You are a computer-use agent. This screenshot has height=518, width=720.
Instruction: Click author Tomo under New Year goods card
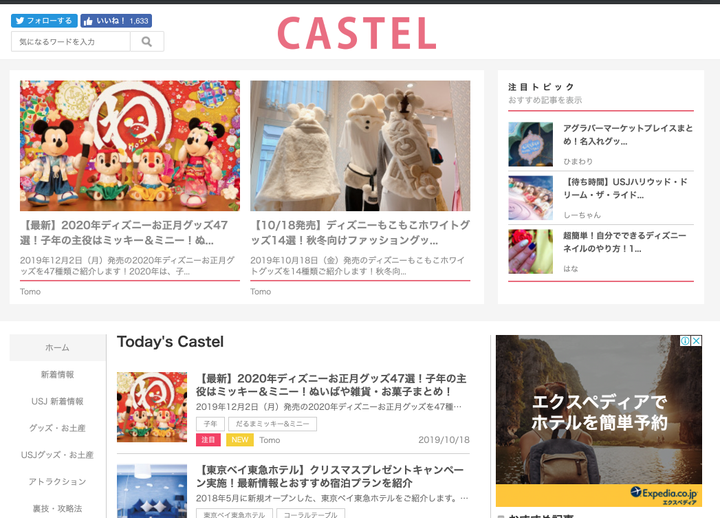[x=30, y=292]
